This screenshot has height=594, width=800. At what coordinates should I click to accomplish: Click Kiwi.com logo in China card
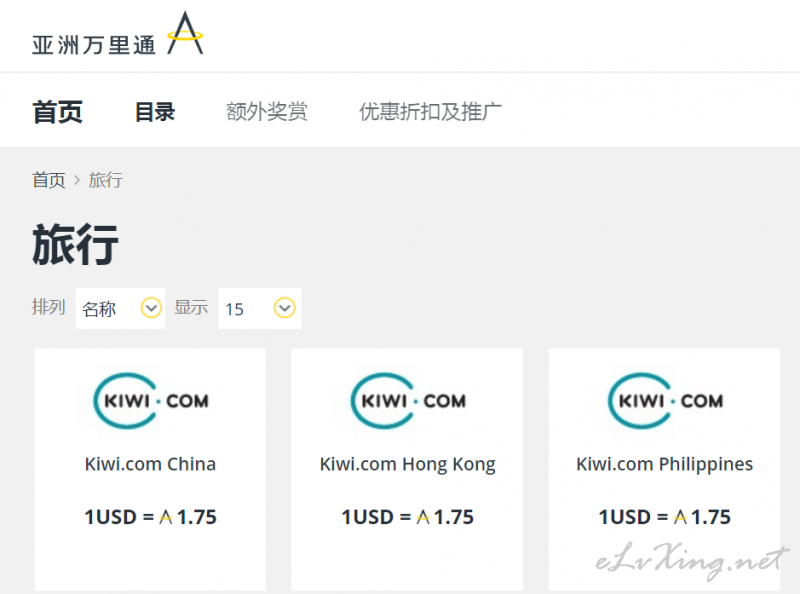151,401
